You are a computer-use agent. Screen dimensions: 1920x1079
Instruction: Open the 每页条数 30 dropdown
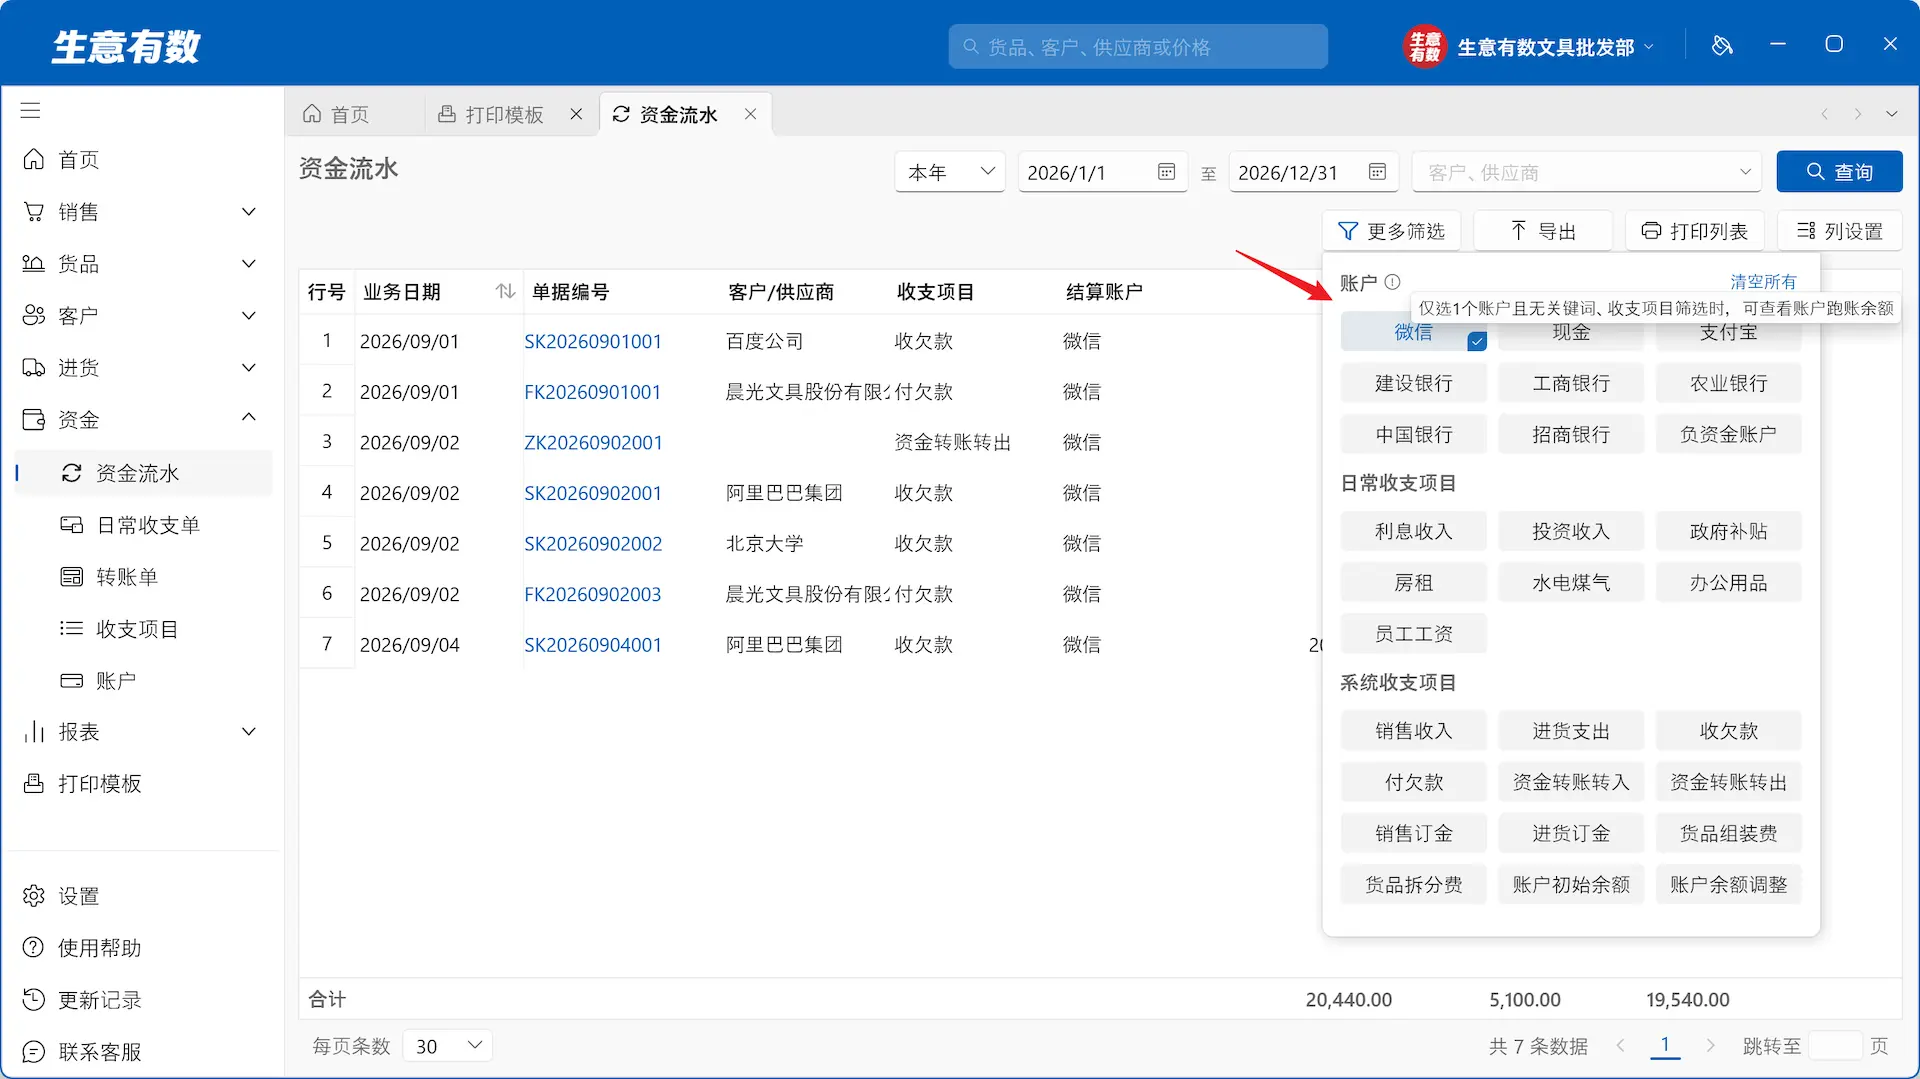coord(448,1046)
